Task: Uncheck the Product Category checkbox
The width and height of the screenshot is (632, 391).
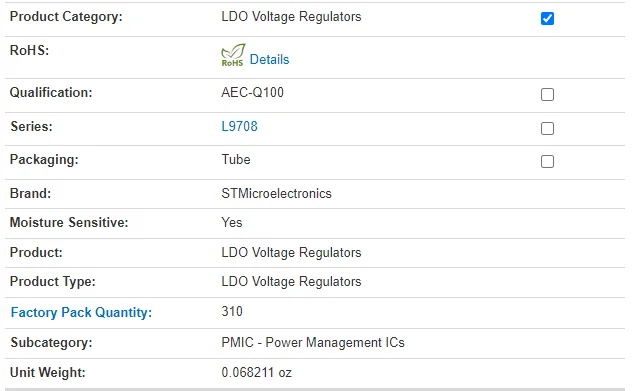Action: [x=547, y=18]
